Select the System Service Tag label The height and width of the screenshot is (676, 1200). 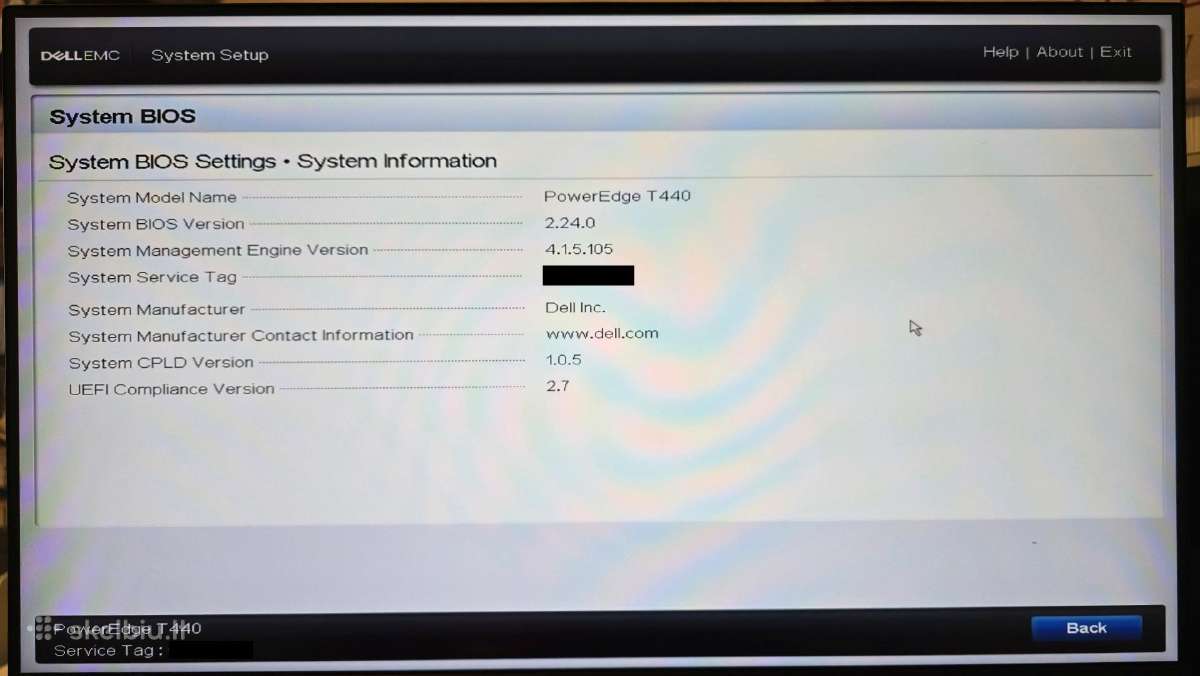coord(152,277)
